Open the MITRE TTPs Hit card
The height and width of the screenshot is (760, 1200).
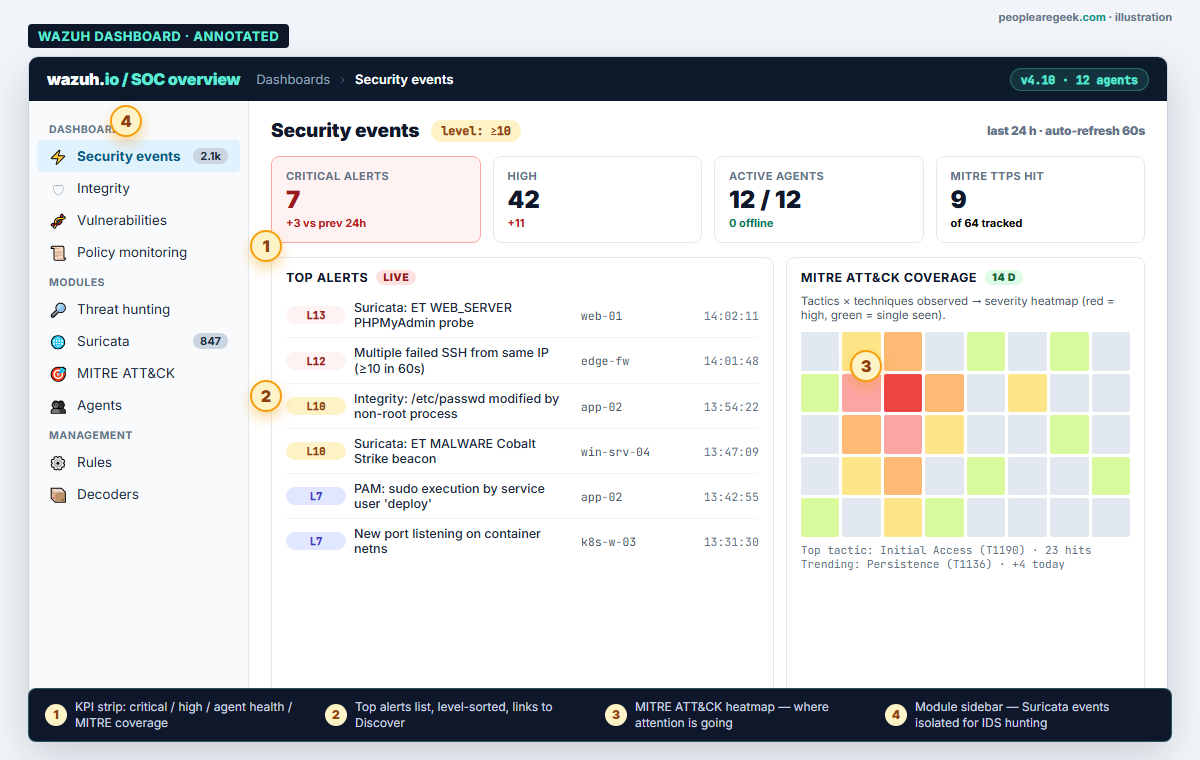tap(1040, 199)
